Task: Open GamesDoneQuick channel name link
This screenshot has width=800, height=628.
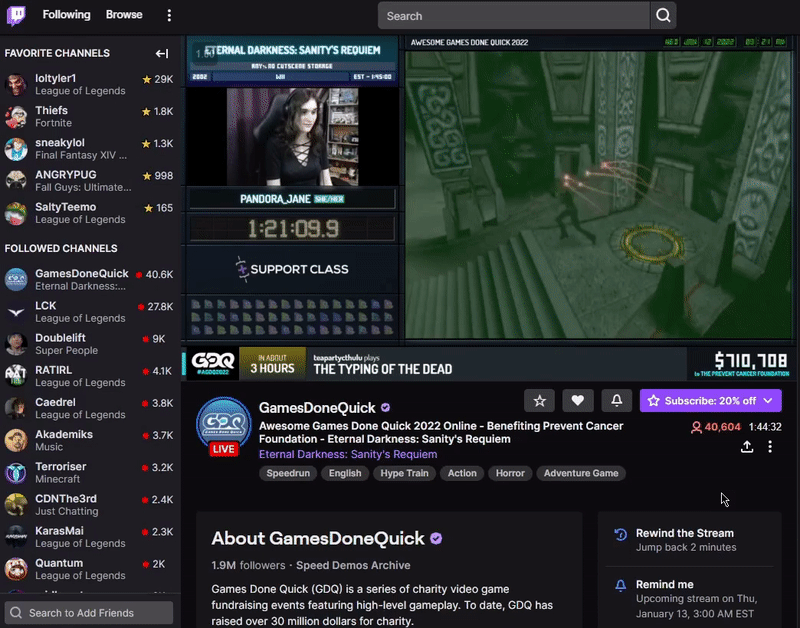Action: (x=317, y=408)
